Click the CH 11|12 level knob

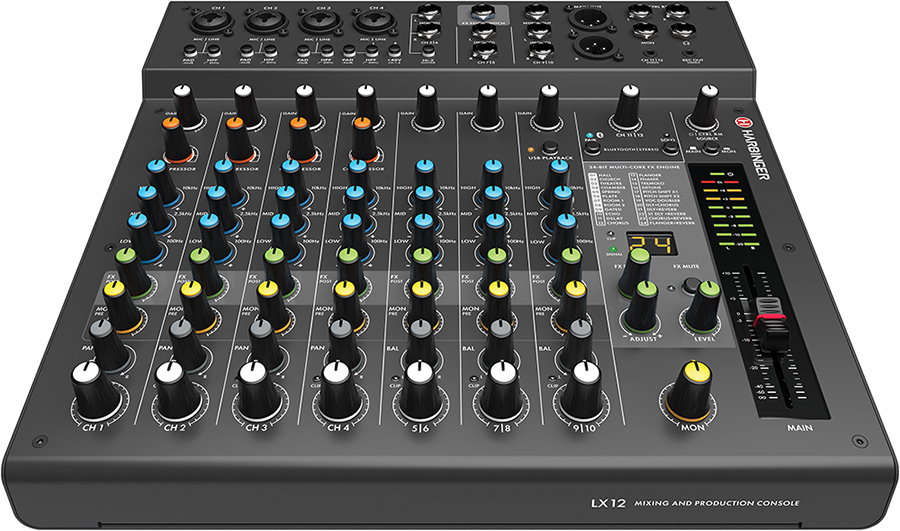coord(627,107)
